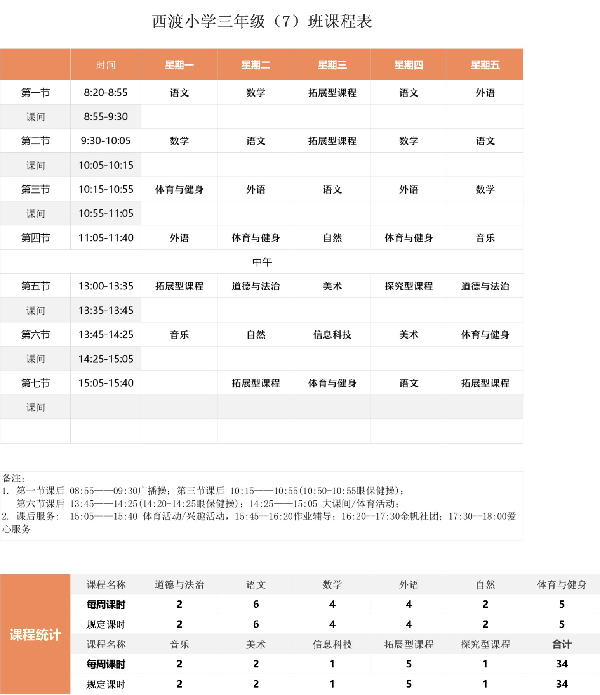600x695 pixels.
Task: Click the 课后服务 note line
Action: click(259, 522)
